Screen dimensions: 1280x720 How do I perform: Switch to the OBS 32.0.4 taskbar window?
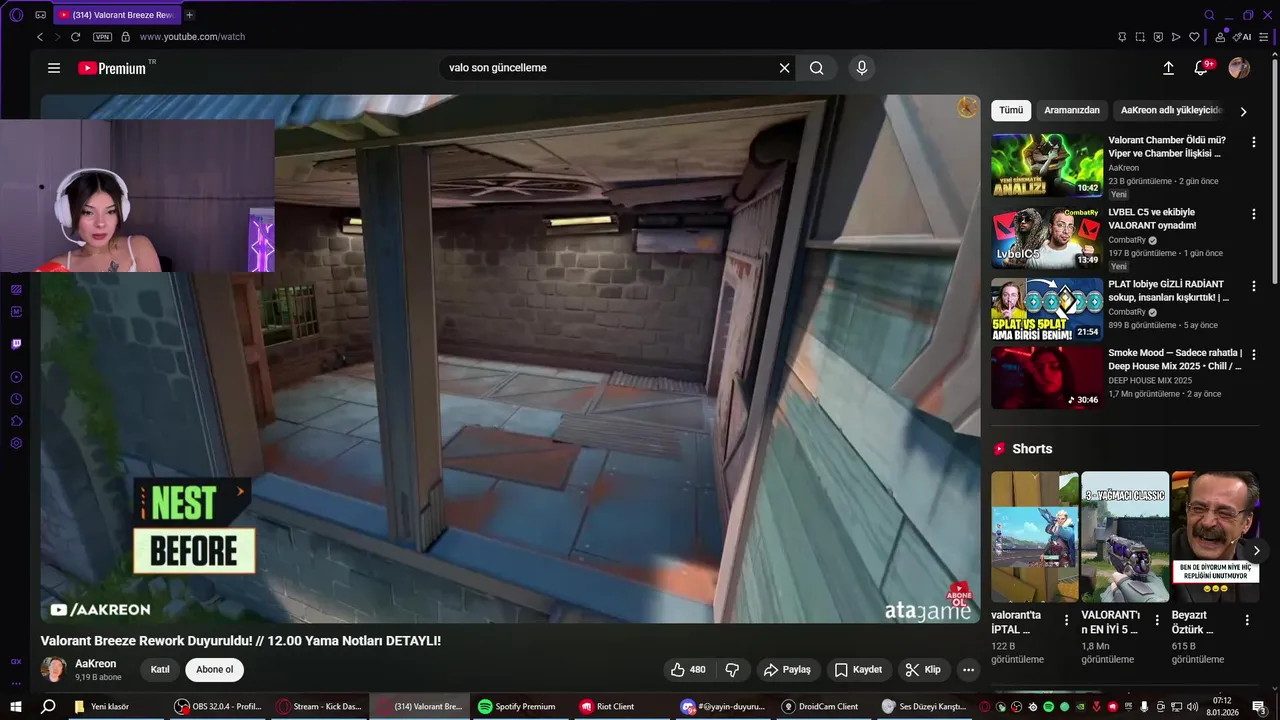click(218, 706)
